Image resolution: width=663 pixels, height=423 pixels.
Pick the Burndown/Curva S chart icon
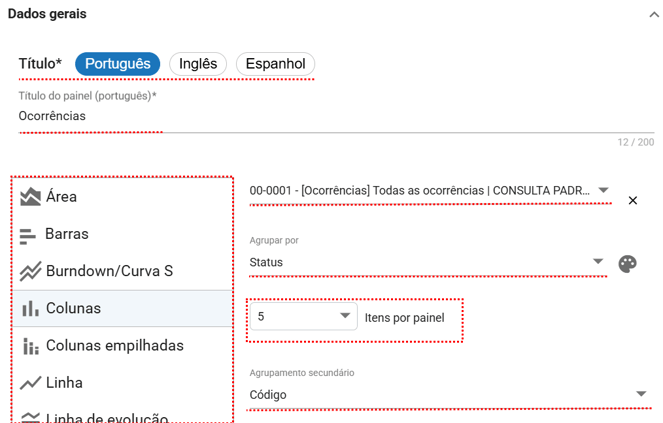click(30, 271)
